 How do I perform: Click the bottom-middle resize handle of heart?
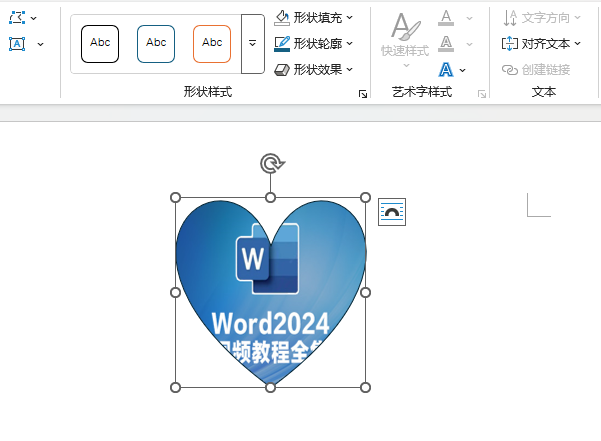coord(270,387)
